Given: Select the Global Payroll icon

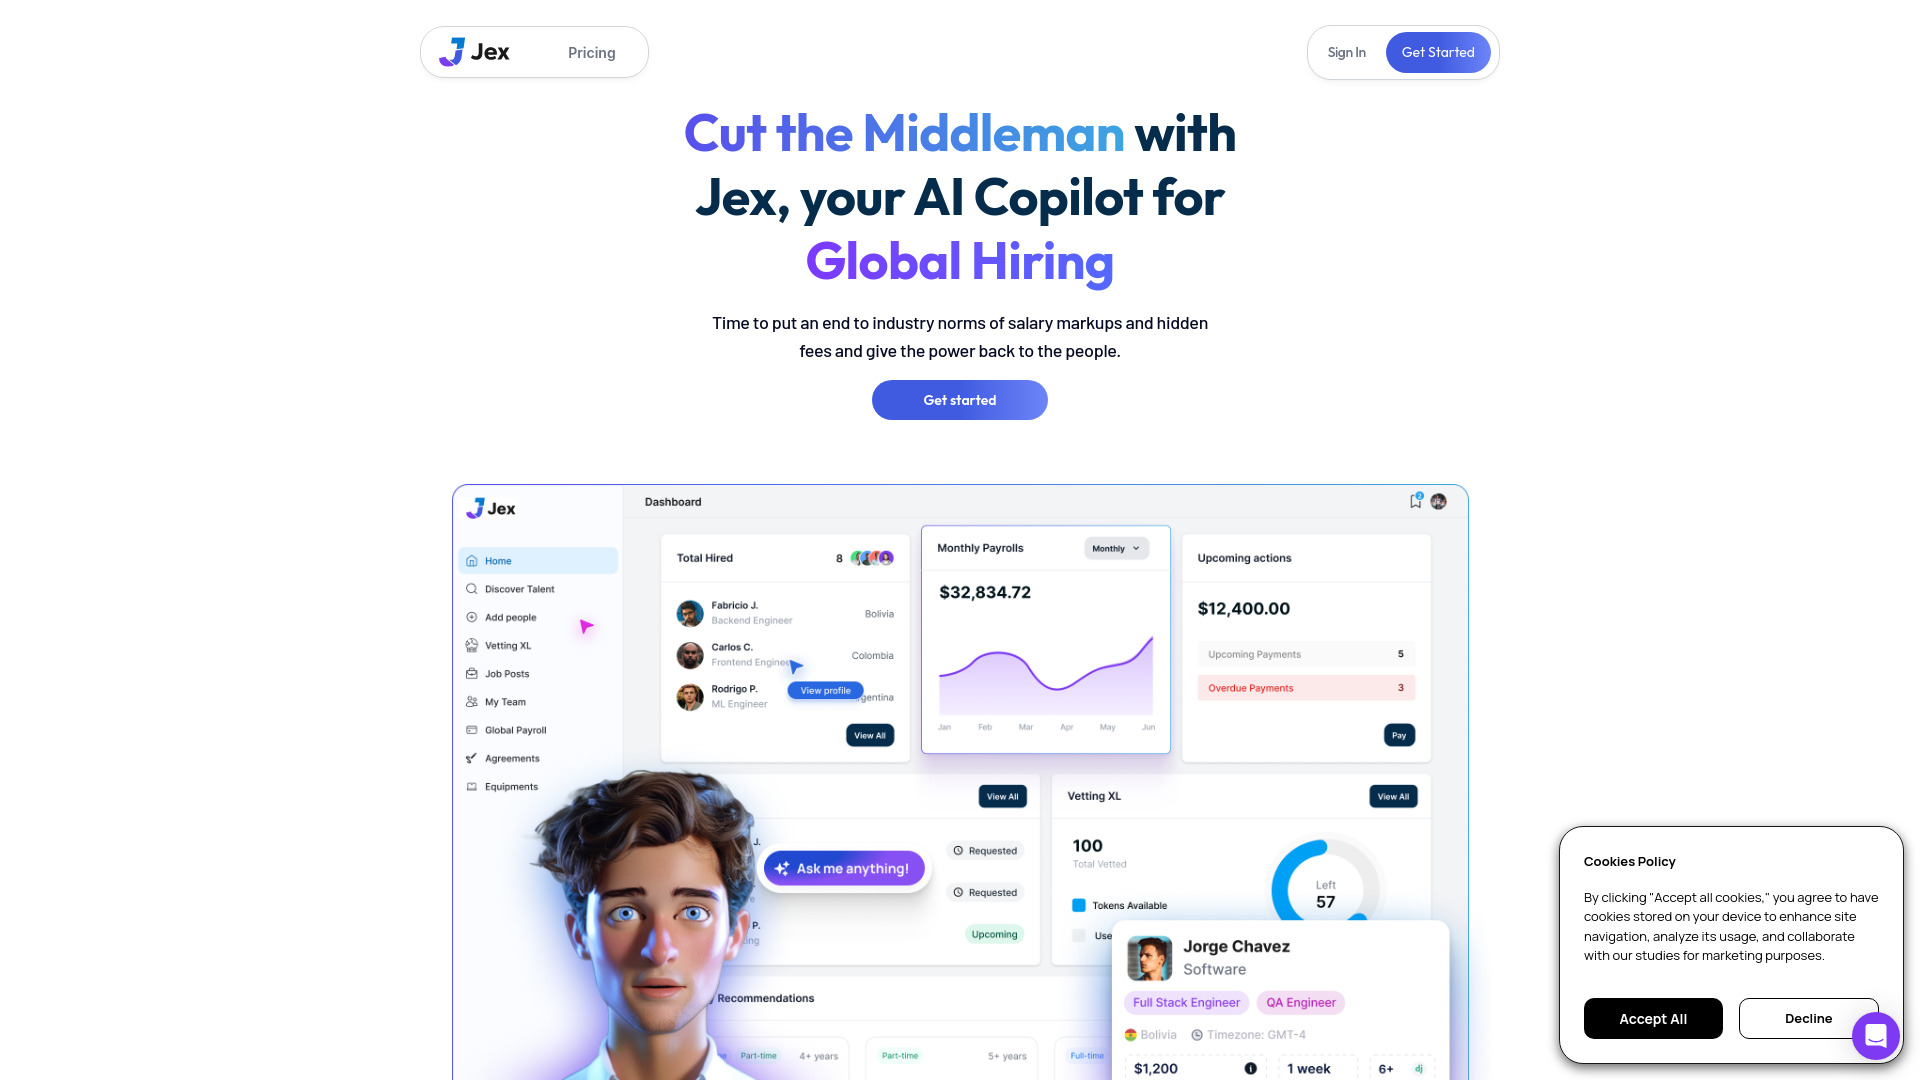Looking at the screenshot, I should click(x=472, y=729).
